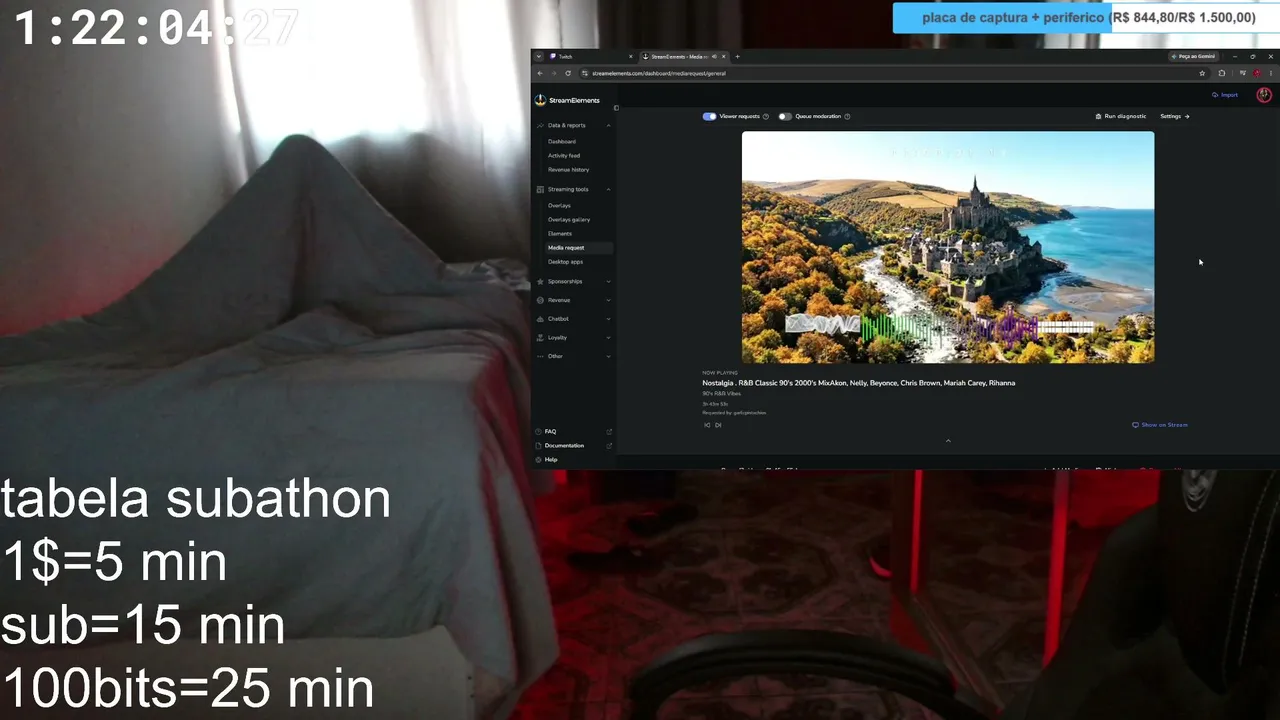The image size is (1280, 720).
Task: Open media request Settings link
Action: click(1174, 116)
